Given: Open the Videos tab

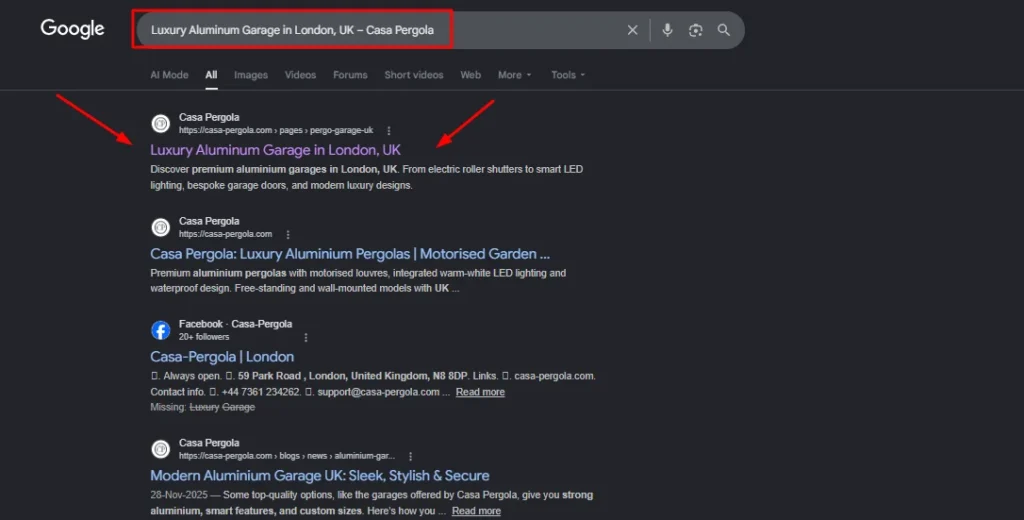Looking at the screenshot, I should tap(300, 75).
